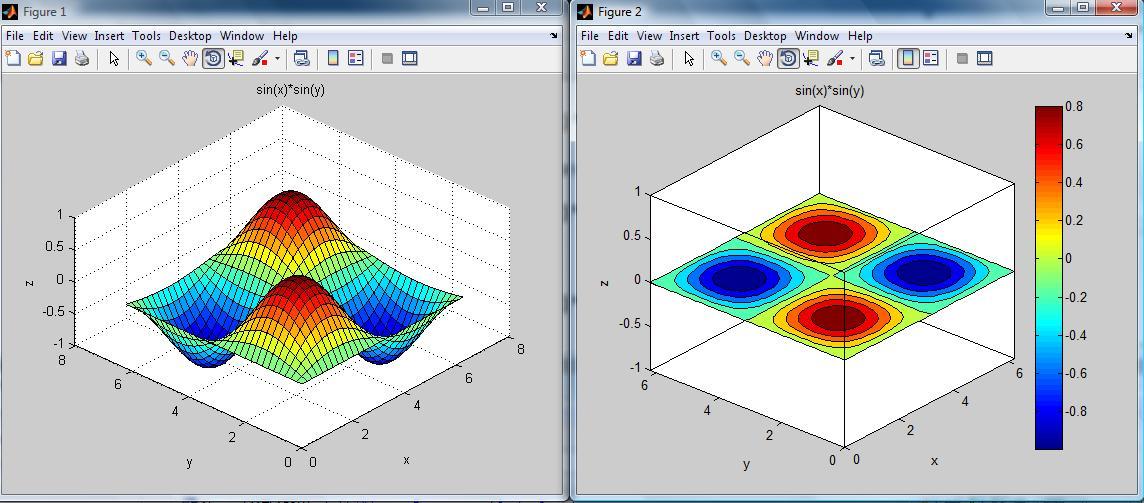The height and width of the screenshot is (503, 1144).
Task: Click the sin(x)*sin(y) title in Figure 1
Action: 290,90
